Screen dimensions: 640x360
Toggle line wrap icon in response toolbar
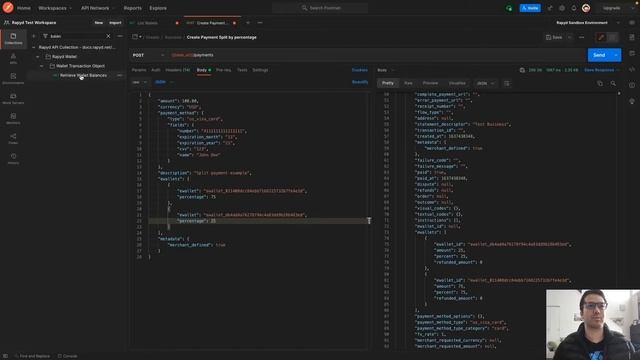click(x=507, y=83)
